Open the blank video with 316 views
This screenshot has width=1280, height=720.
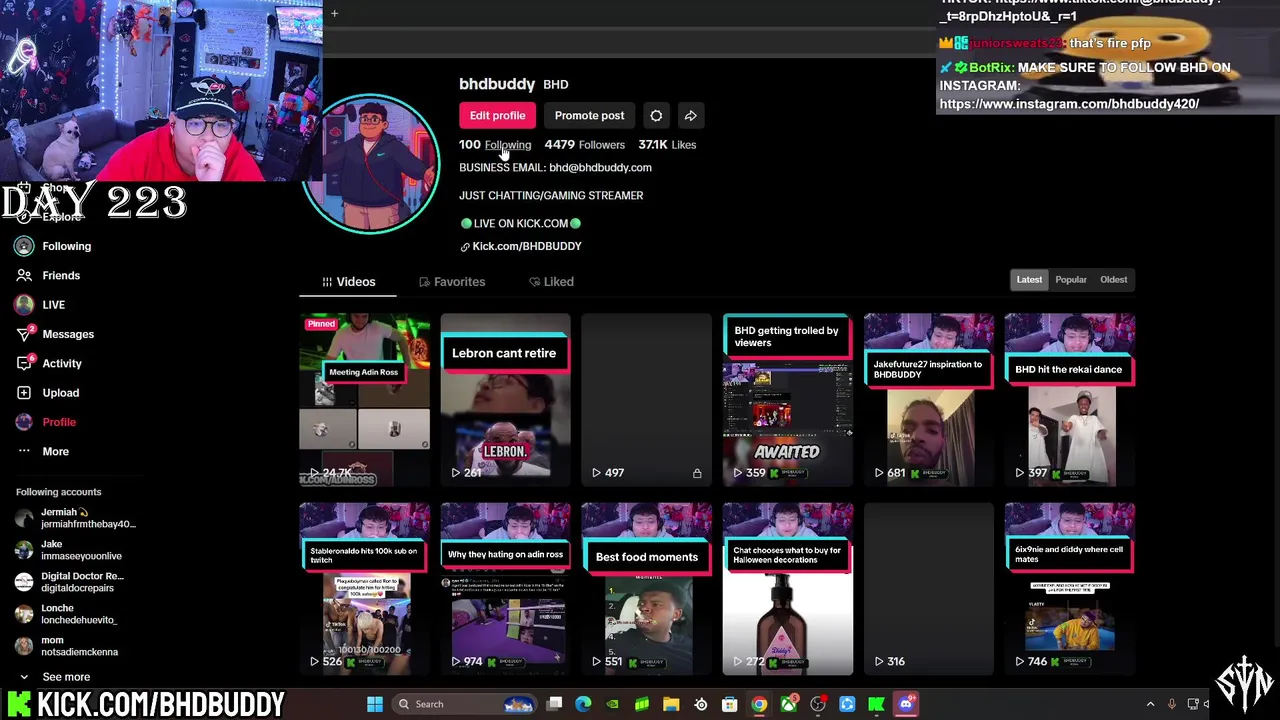click(x=928, y=589)
